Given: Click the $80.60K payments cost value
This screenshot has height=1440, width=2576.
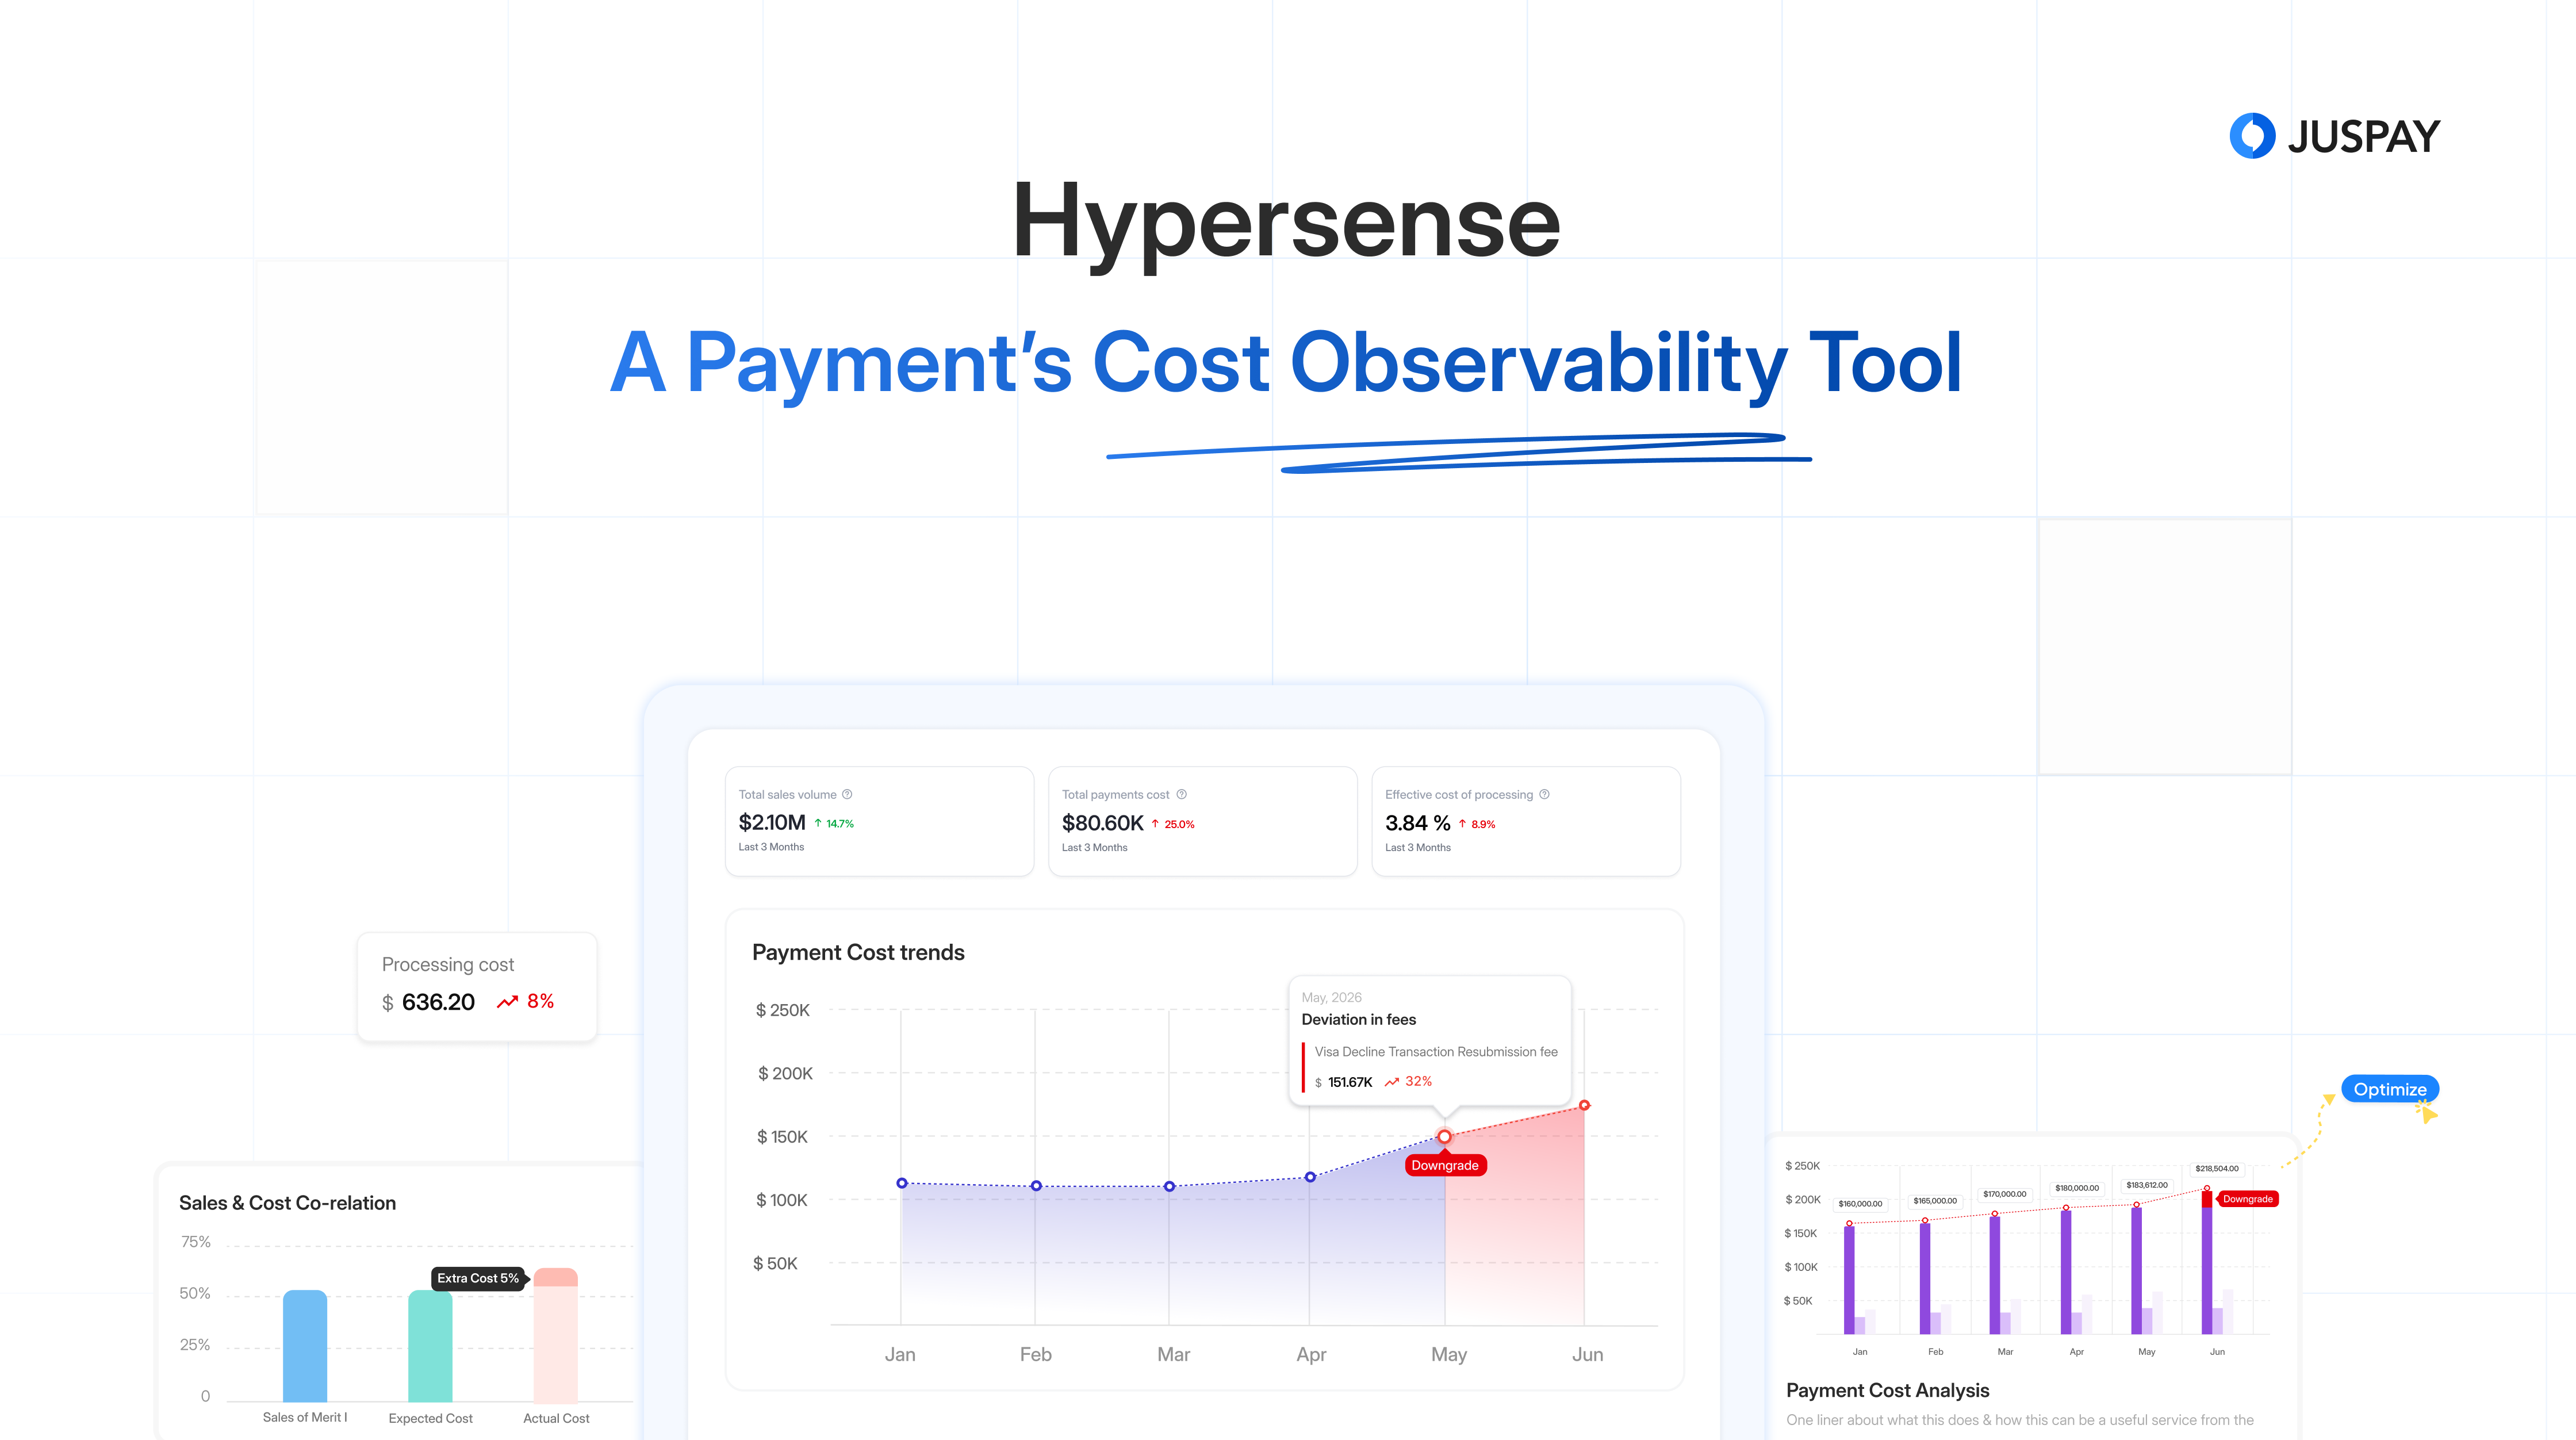Looking at the screenshot, I should [1102, 823].
